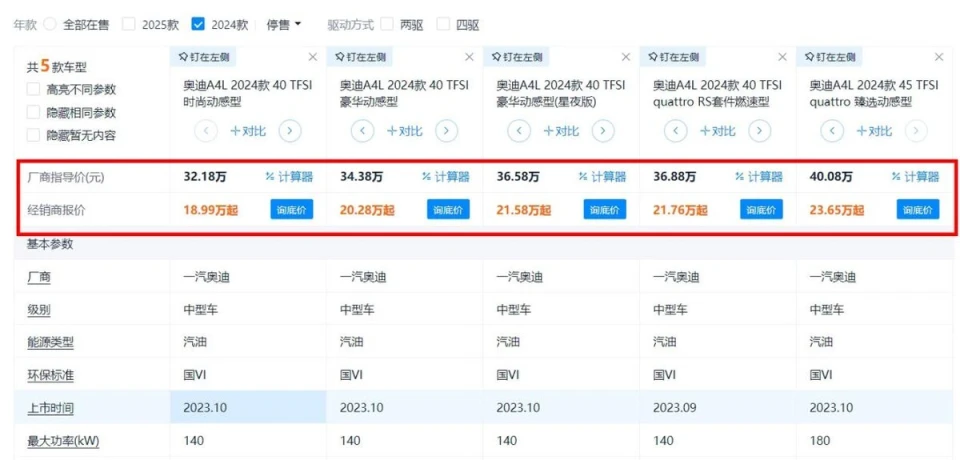The image size is (960, 460).
Task: Click 询底价 for the 21.58万起 model
Action: (x=605, y=210)
